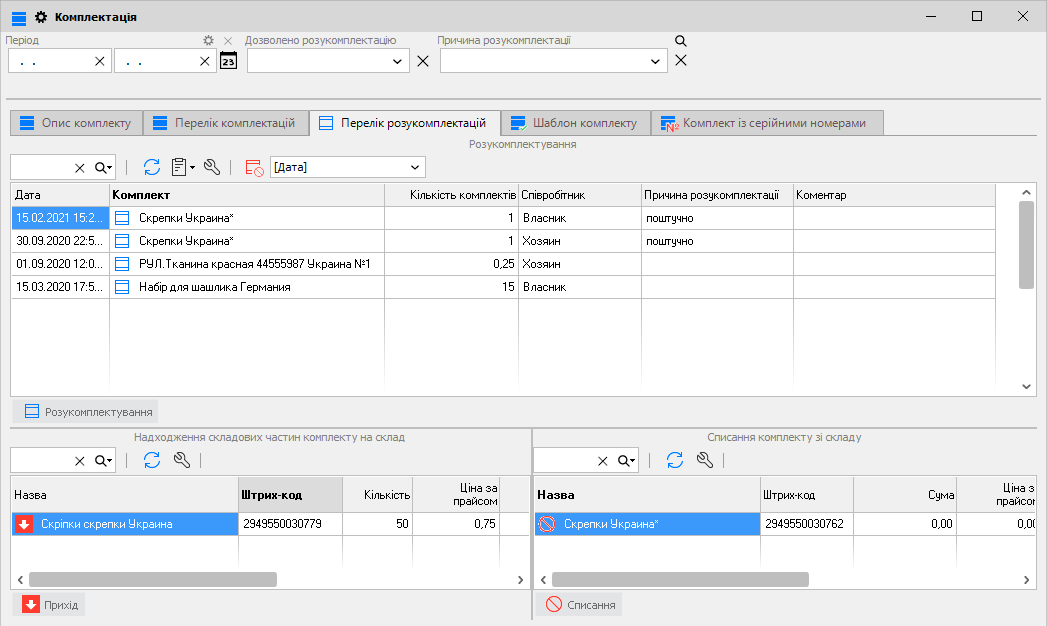Screen dimensions: 1047x626
Task: Open clipboard options in main toolbar
Action: click(182, 167)
